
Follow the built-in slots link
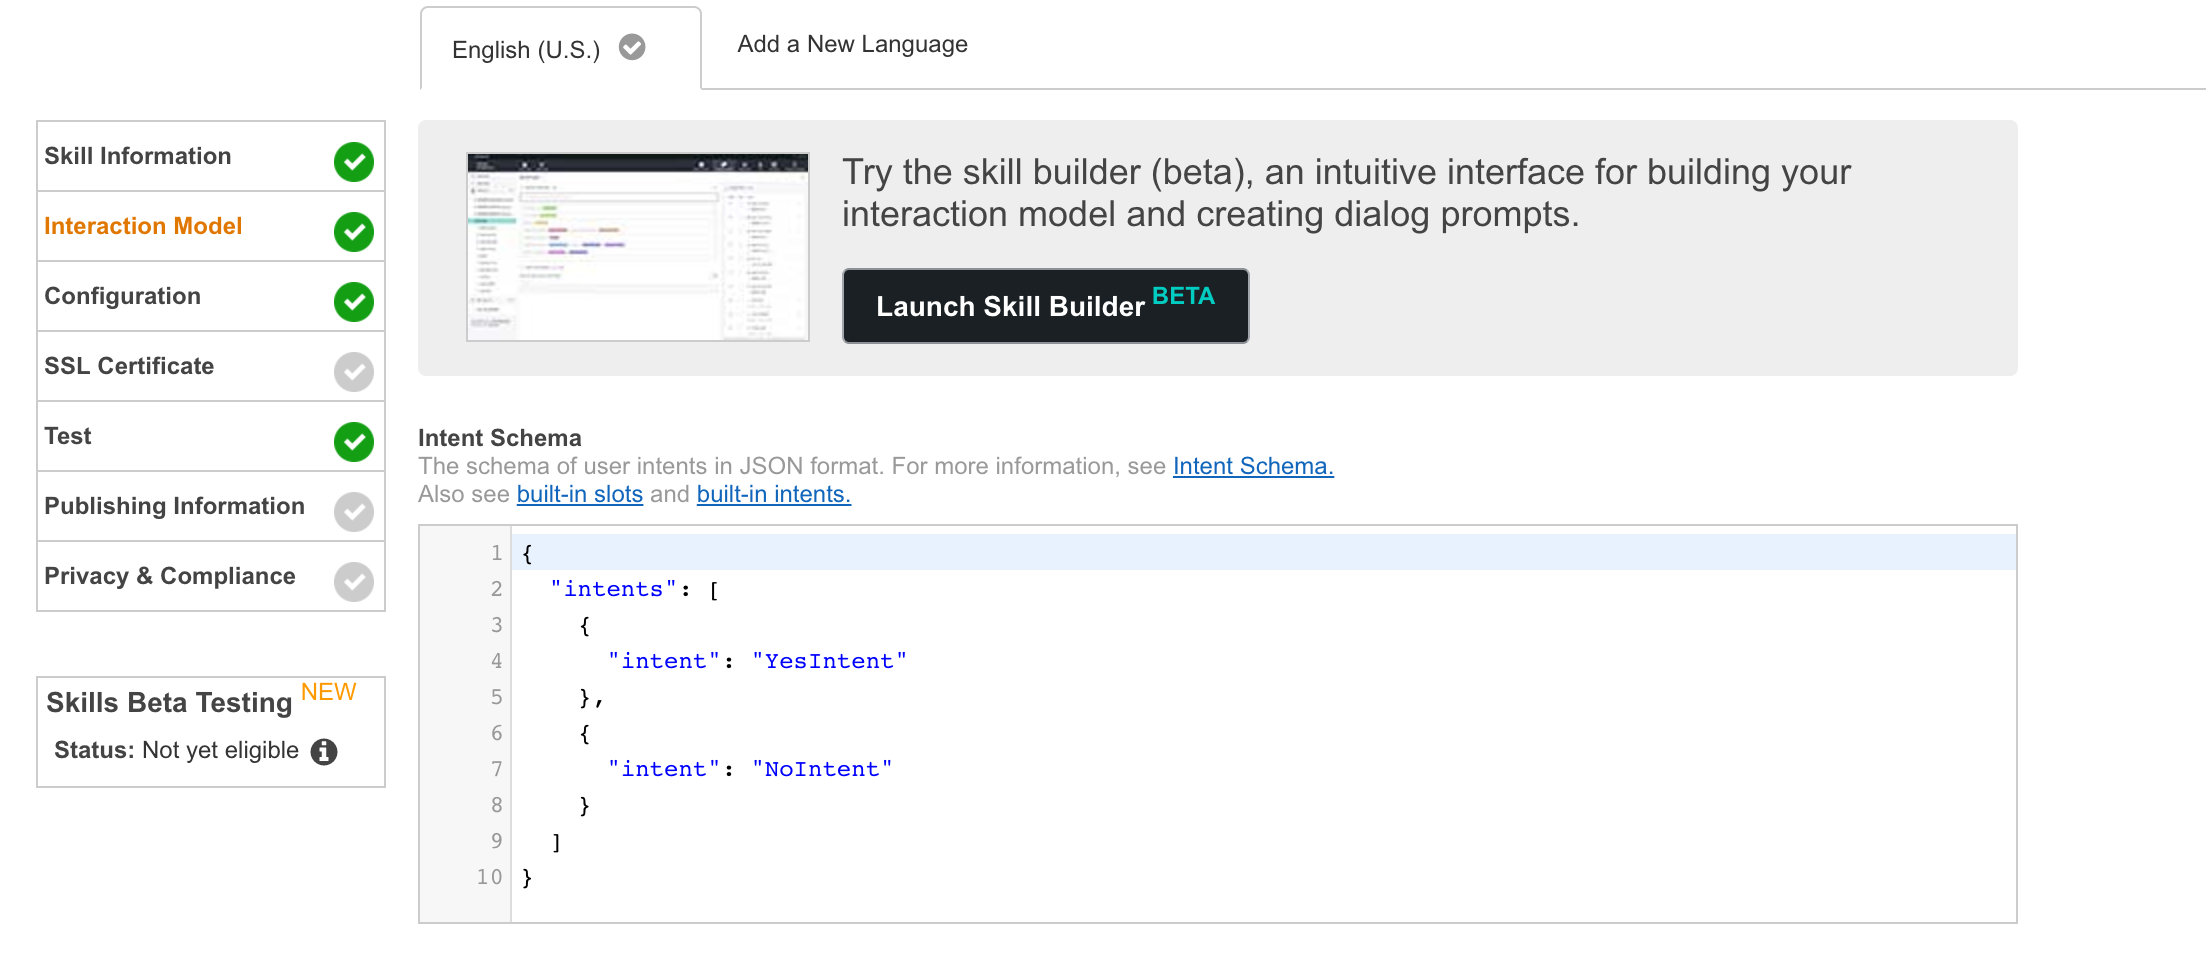579,494
